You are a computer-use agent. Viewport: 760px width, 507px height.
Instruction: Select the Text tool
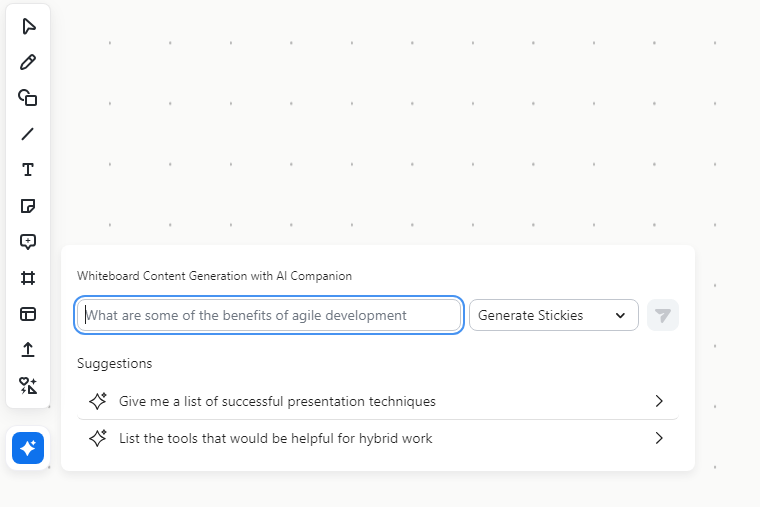point(28,170)
